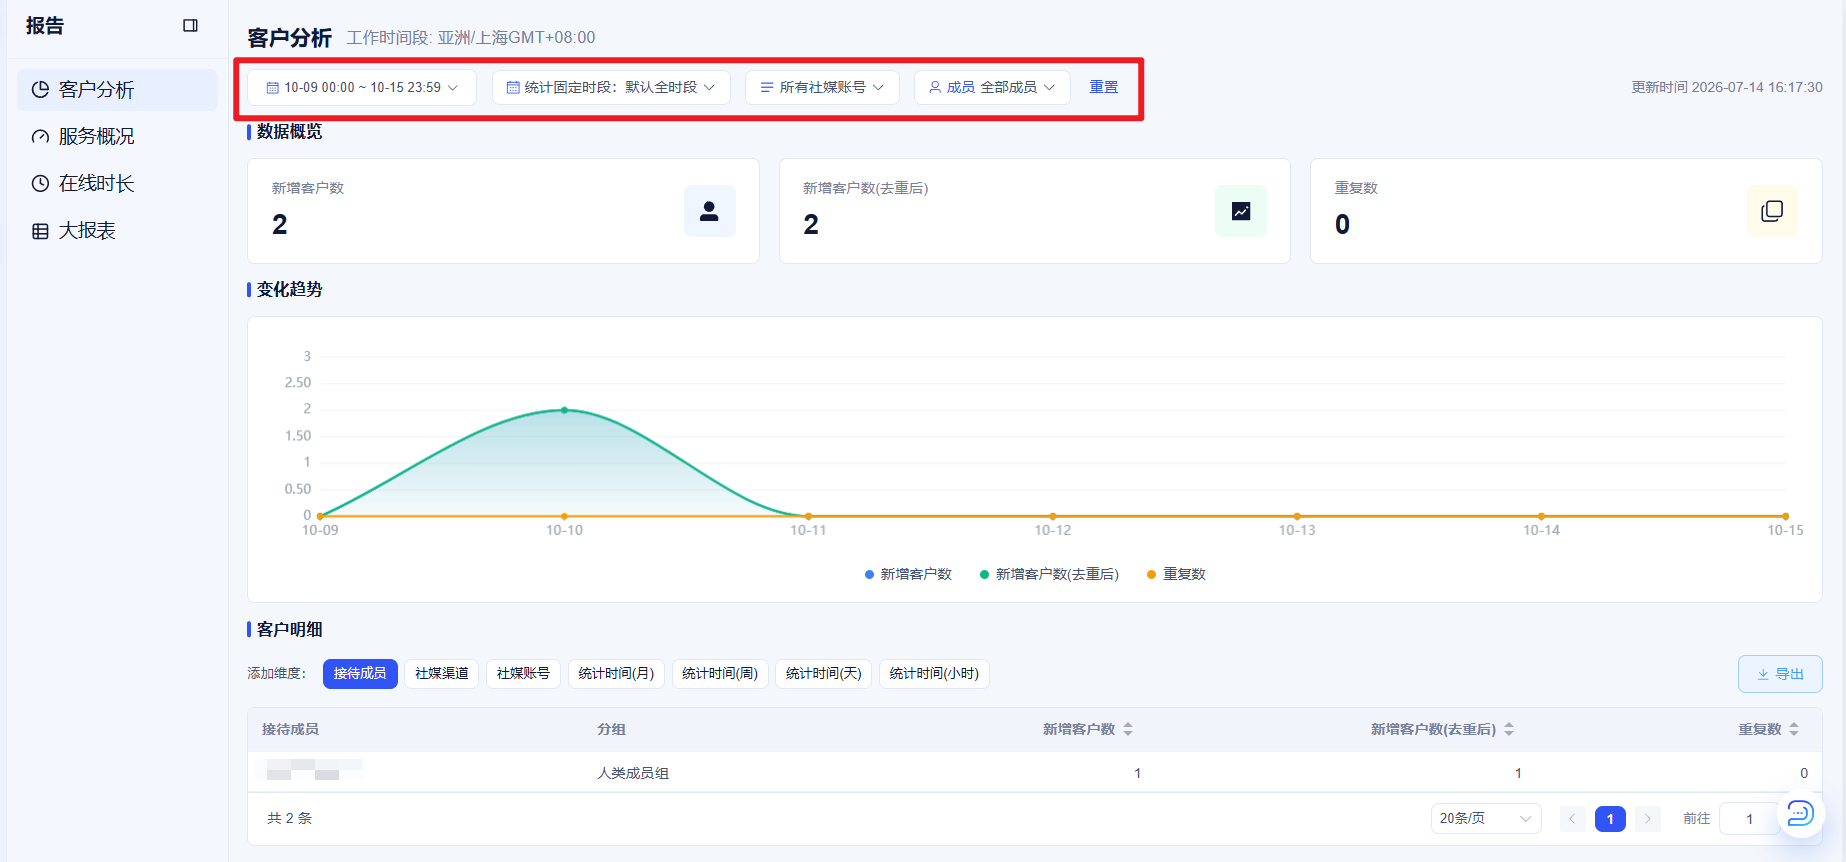This screenshot has height=862, width=1846.
Task: Toggle the 新增客户数 legend series
Action: pos(908,574)
